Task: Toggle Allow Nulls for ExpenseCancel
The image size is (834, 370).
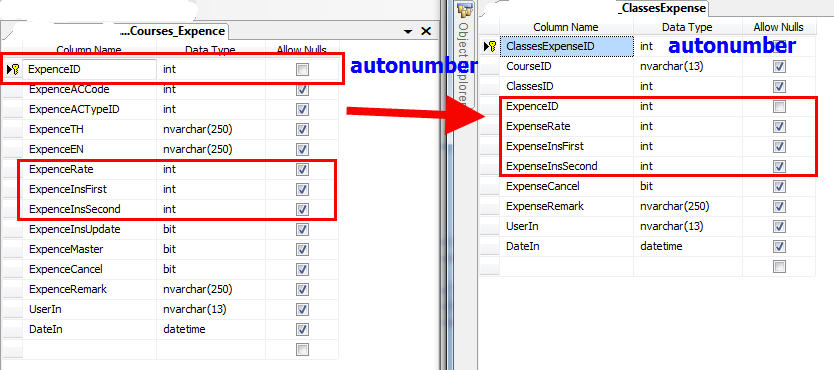Action: click(x=779, y=187)
